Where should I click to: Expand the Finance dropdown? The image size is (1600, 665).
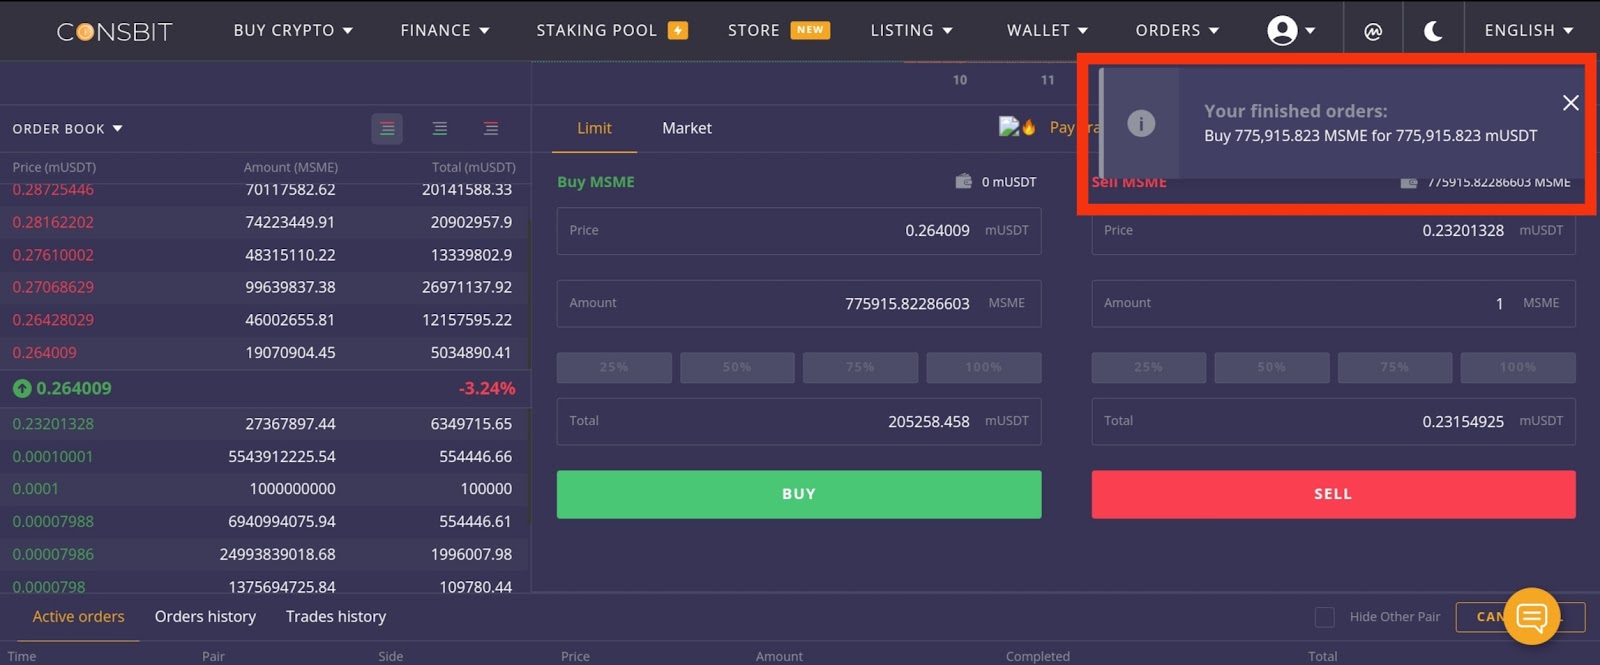click(445, 31)
